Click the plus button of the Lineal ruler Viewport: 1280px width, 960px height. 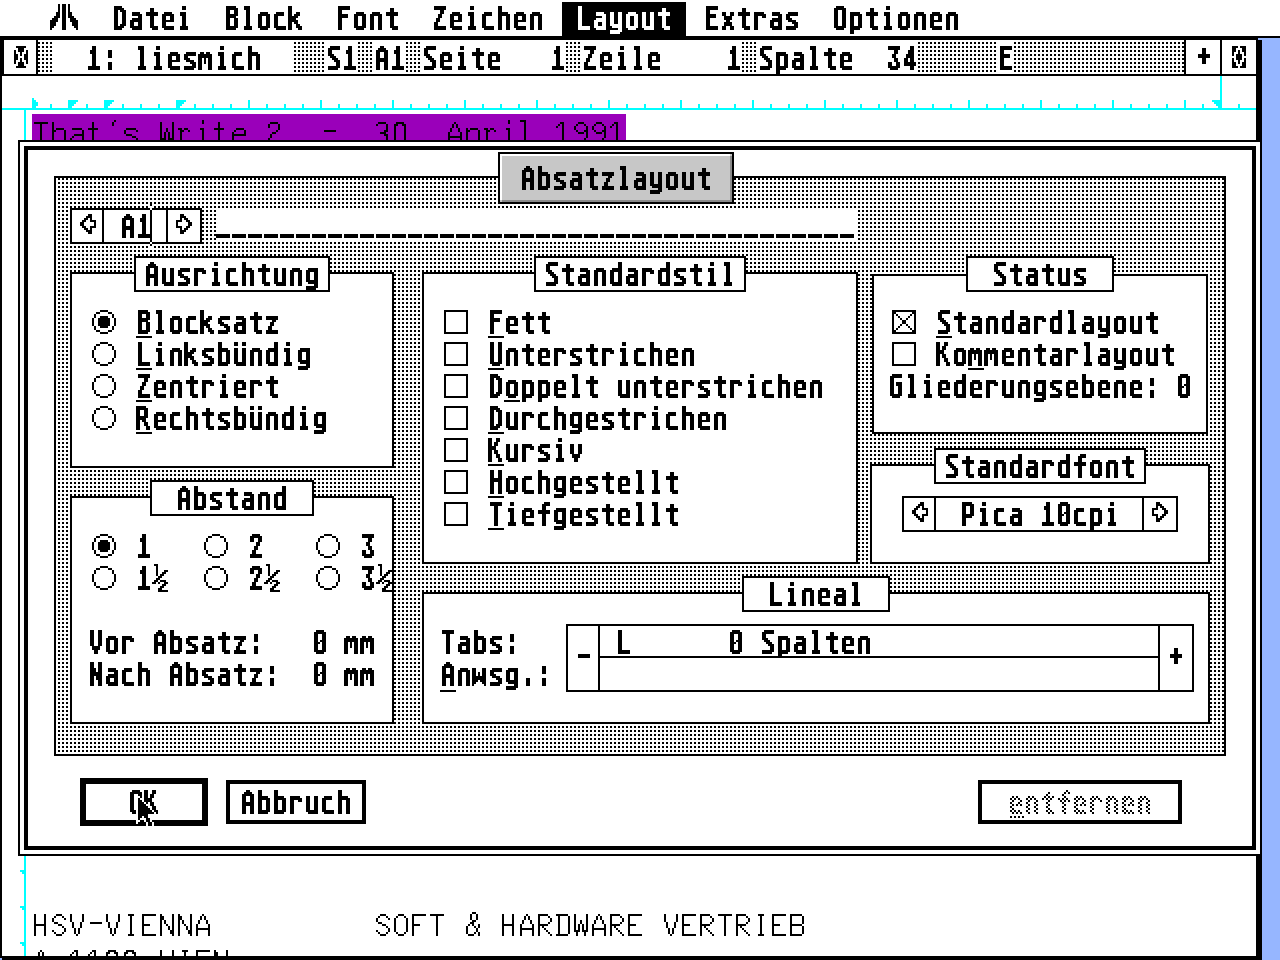1176,658
